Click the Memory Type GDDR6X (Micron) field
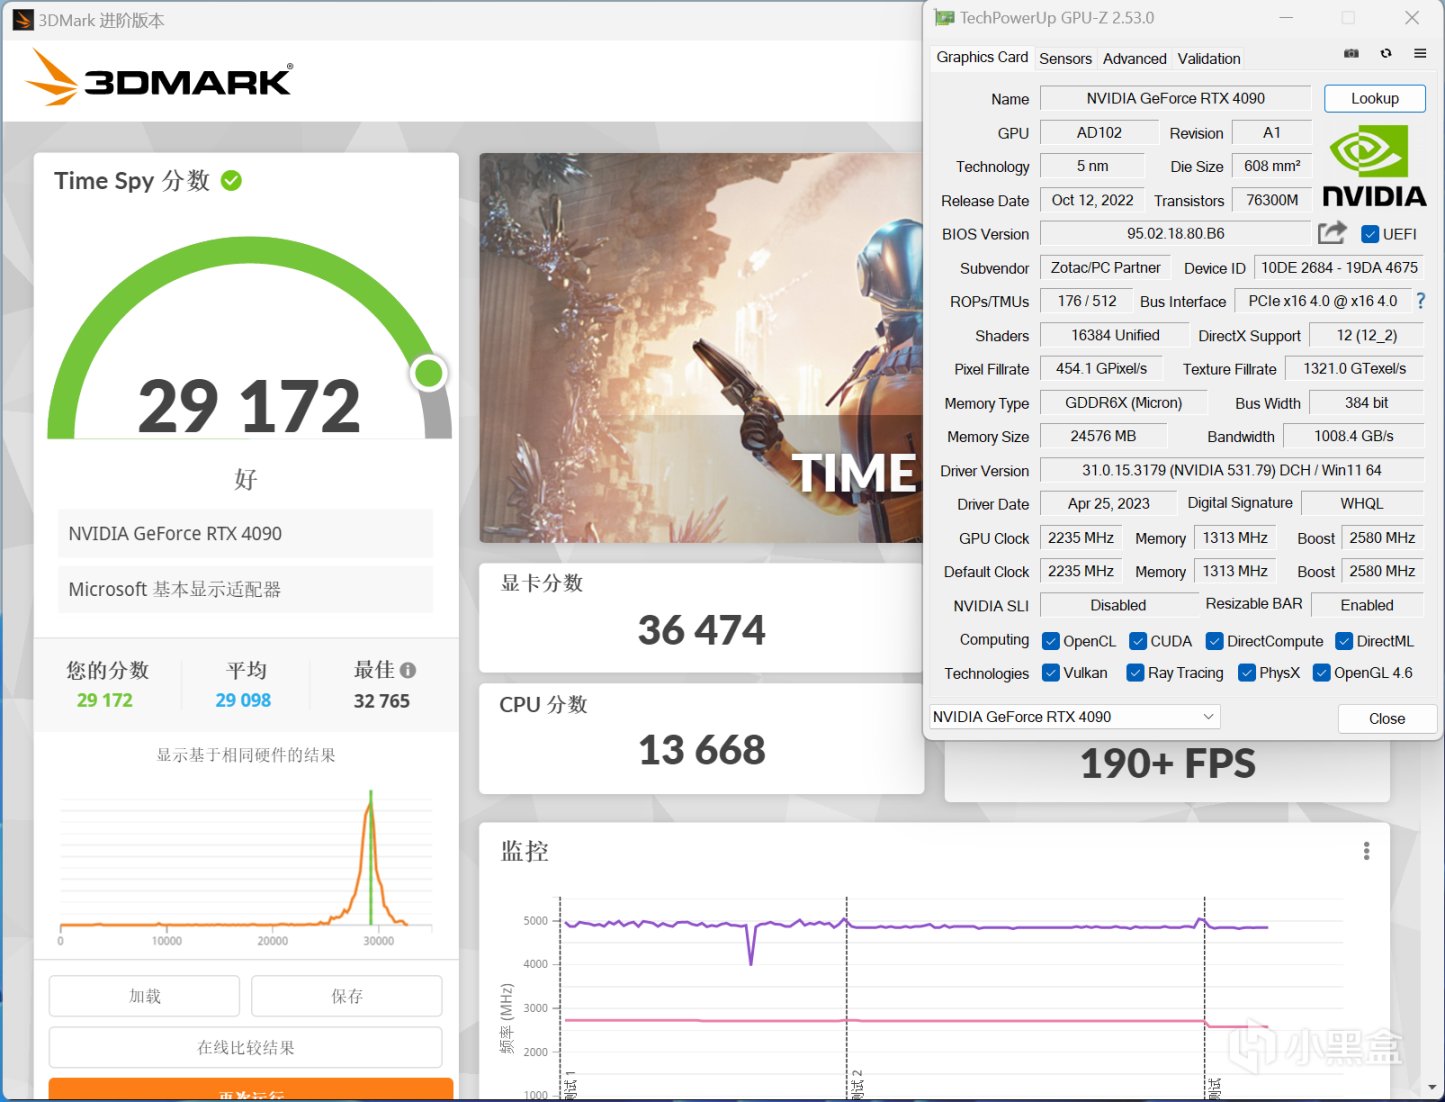 [x=1123, y=402]
